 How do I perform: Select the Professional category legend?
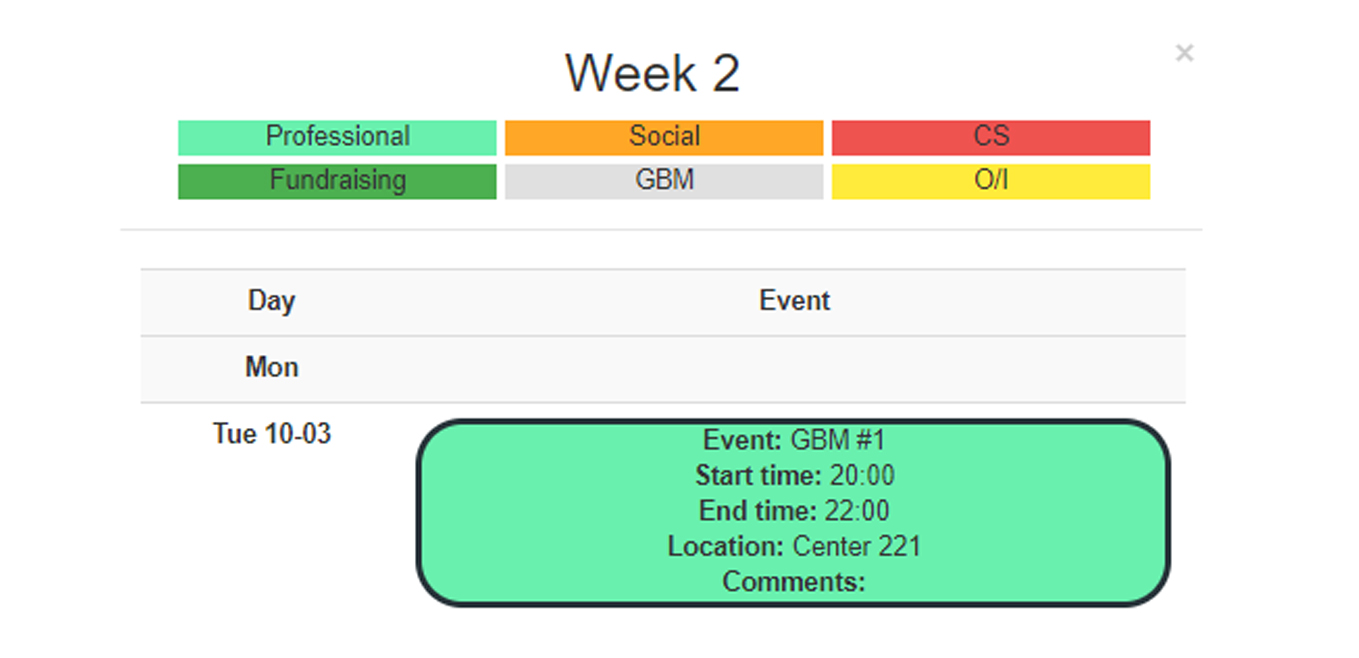point(337,137)
